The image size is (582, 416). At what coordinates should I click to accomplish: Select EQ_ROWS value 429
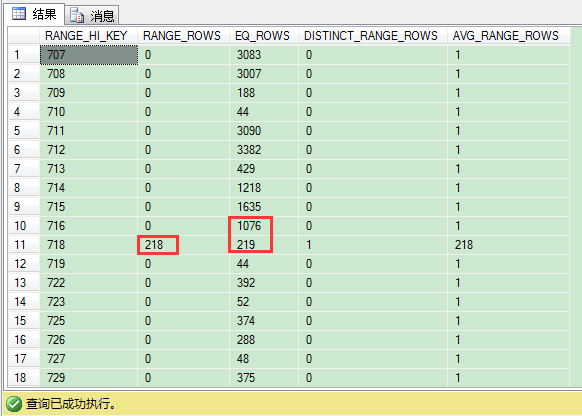[x=264, y=169]
